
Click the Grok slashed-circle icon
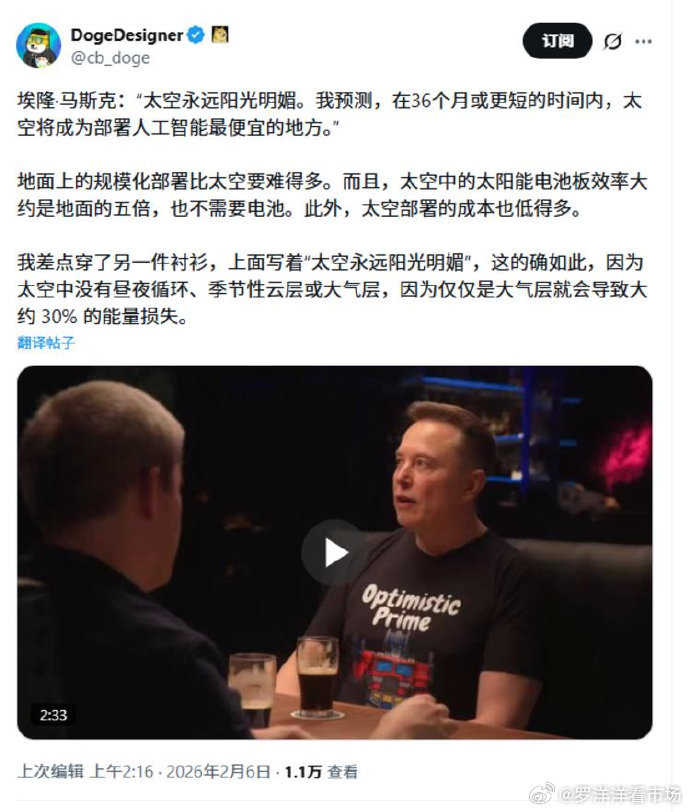click(612, 41)
